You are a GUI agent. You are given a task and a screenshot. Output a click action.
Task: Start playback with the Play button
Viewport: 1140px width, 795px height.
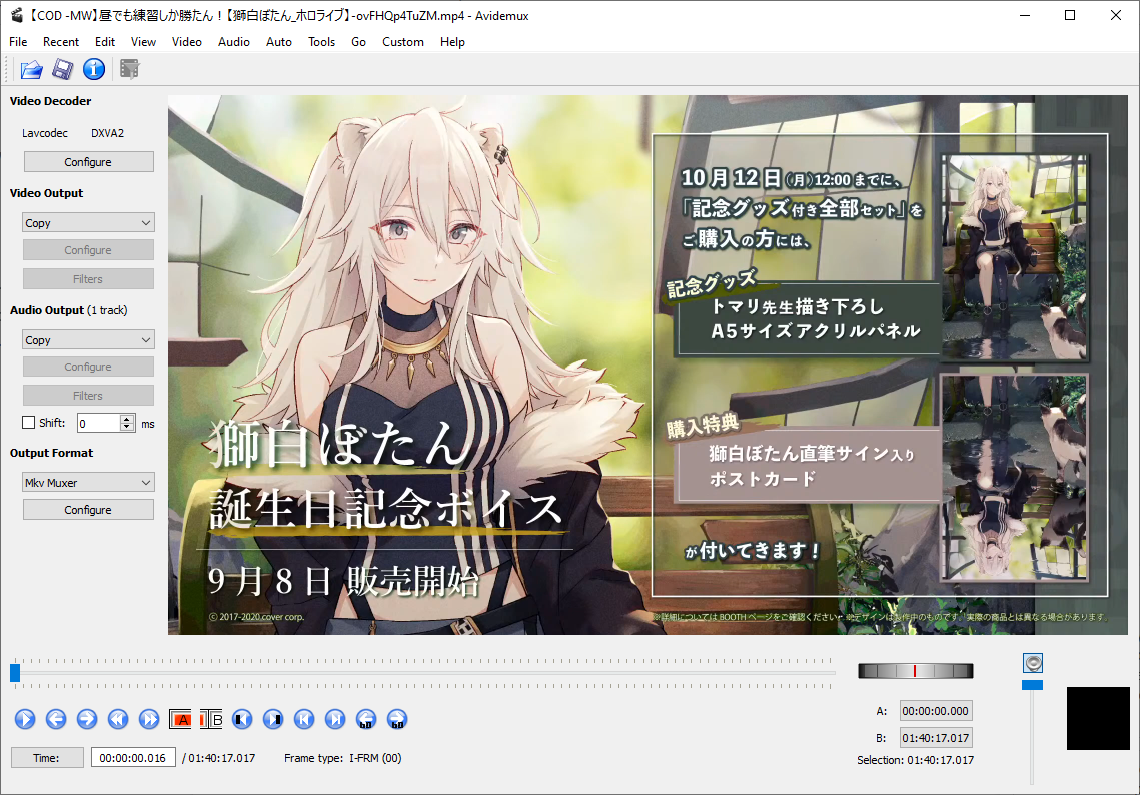point(25,719)
